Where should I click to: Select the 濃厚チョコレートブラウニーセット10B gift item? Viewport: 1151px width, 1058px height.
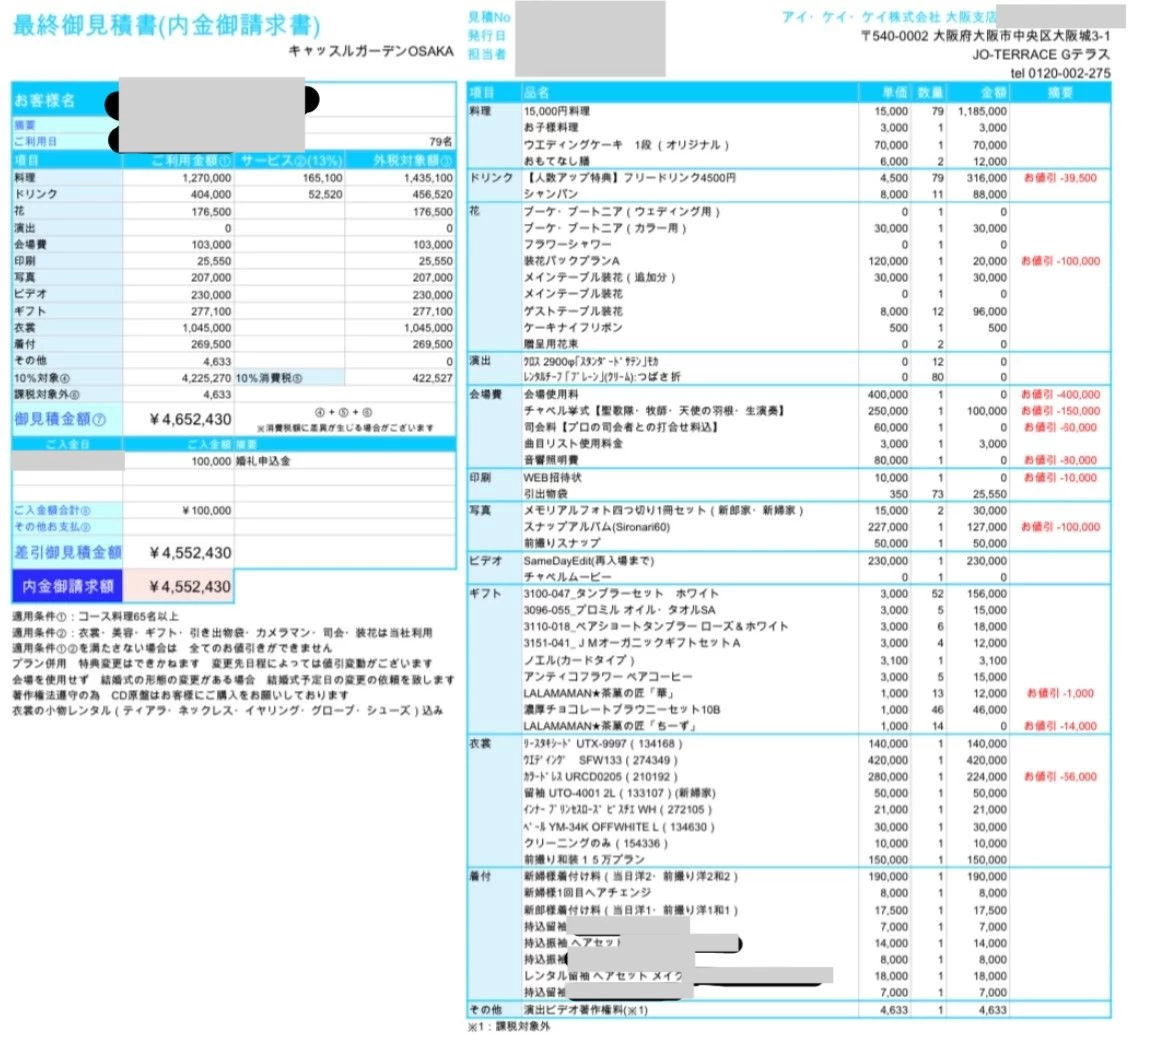[622, 709]
